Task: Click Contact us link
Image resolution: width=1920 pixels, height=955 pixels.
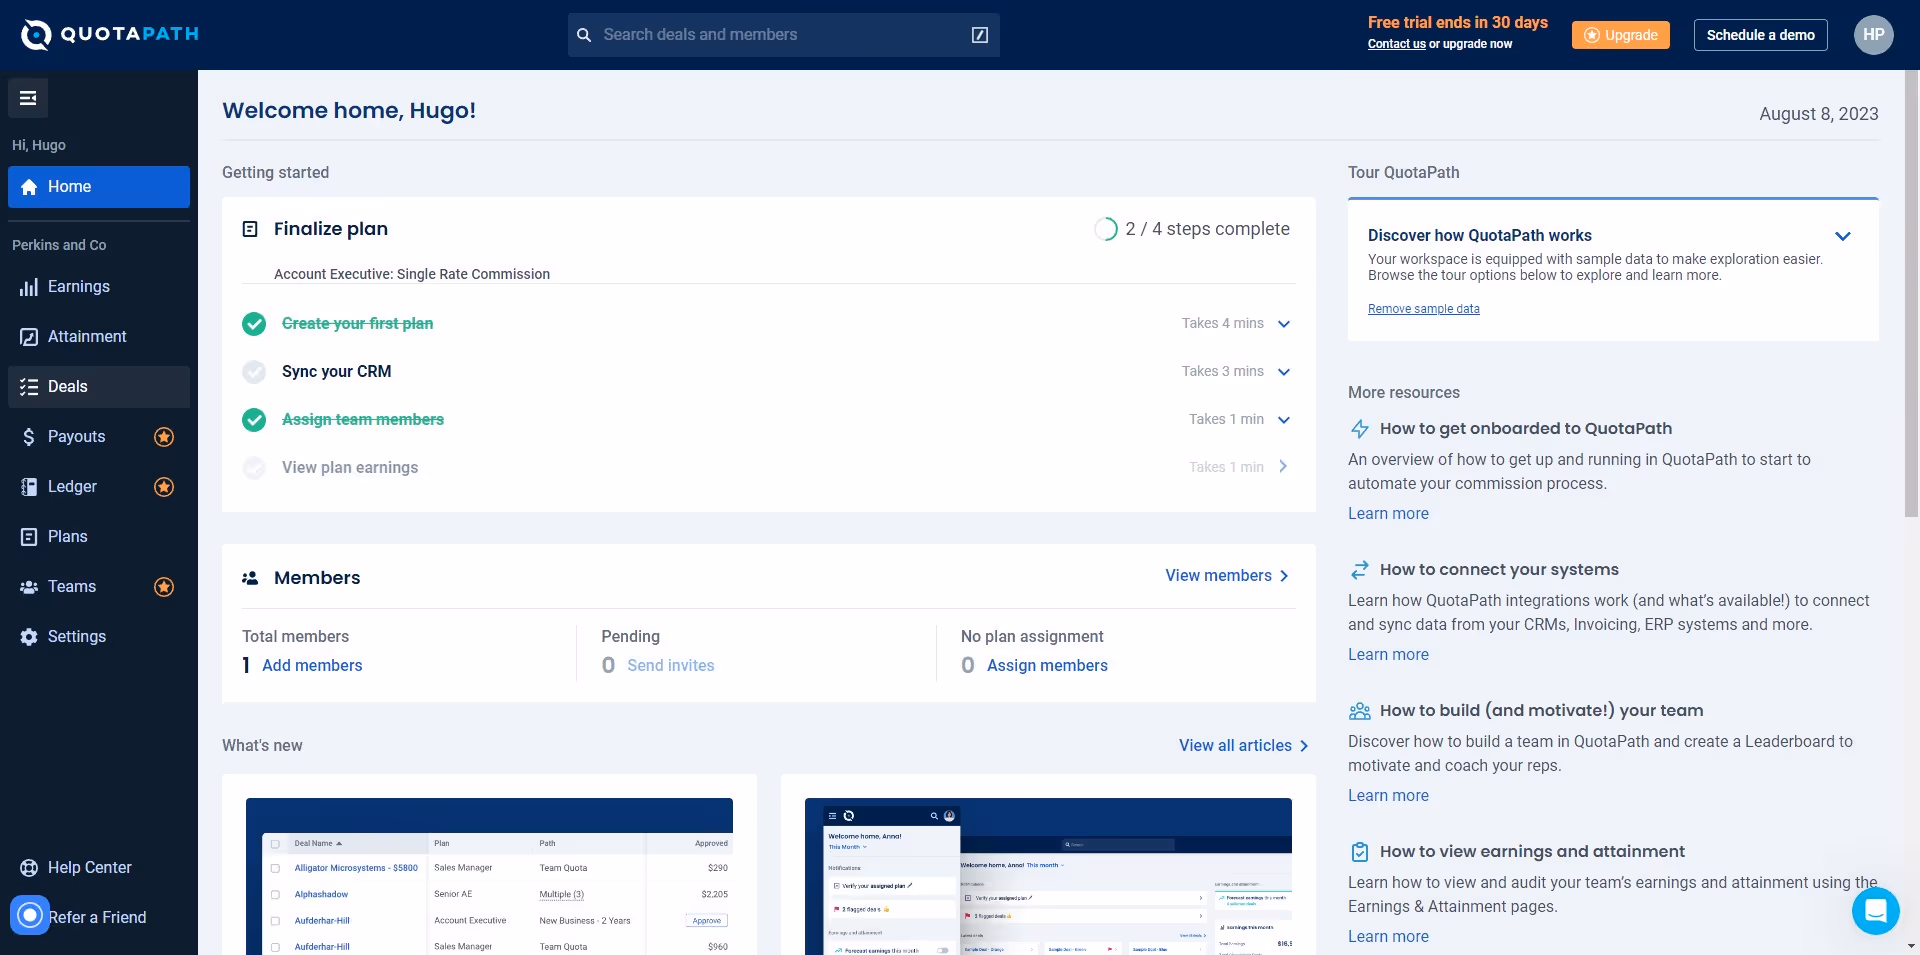Action: (x=1396, y=44)
